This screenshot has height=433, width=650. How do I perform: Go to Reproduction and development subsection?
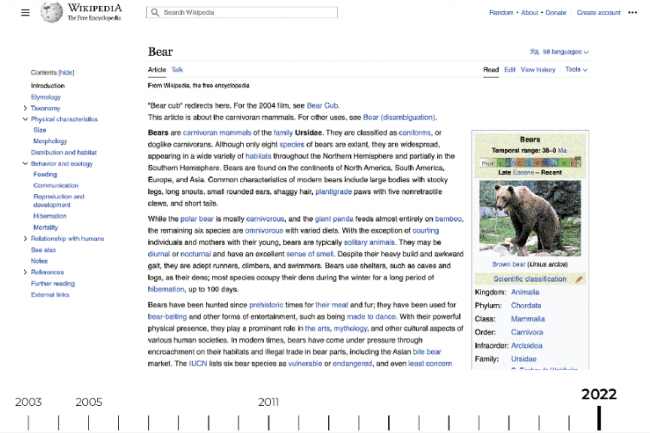tap(59, 201)
